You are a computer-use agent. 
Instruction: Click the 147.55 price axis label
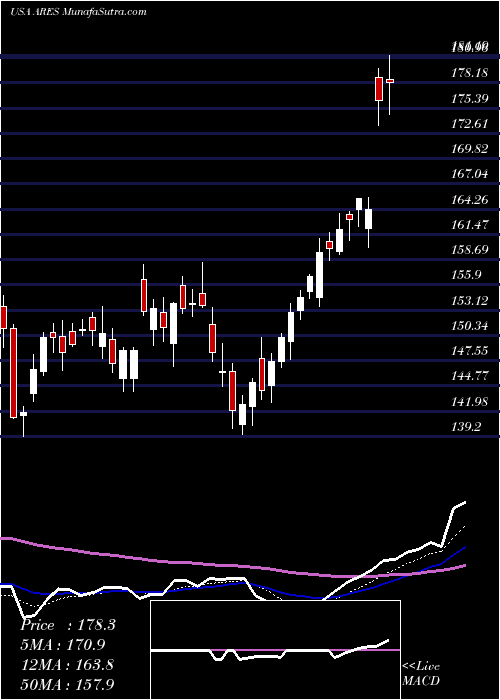click(470, 351)
